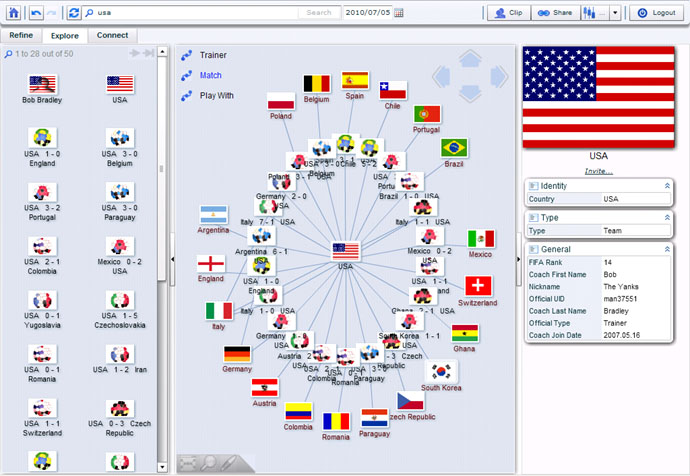Collapse the Identity section

pyautogui.click(x=667, y=186)
